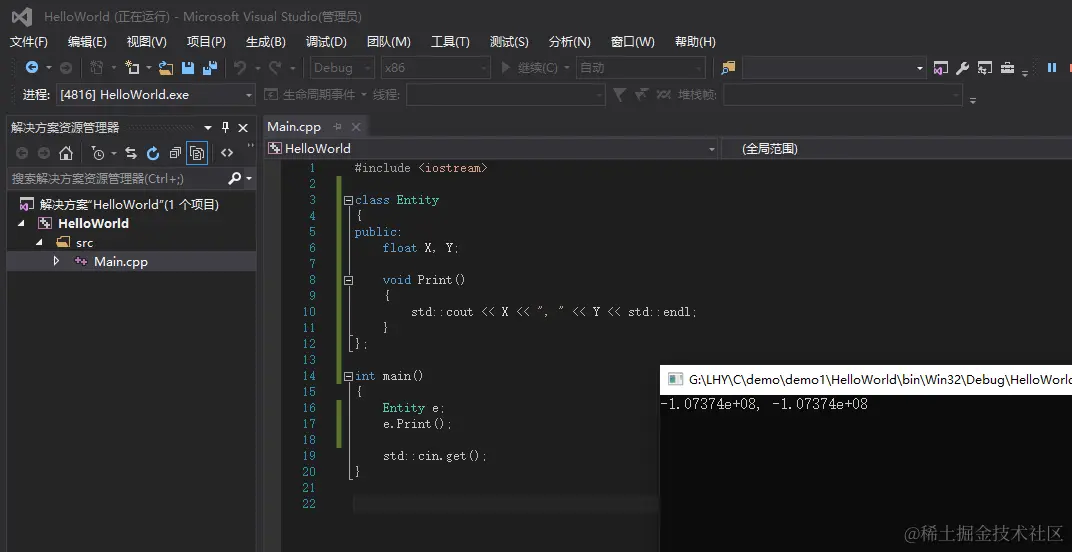The width and height of the screenshot is (1072, 552).
Task: Open the 视图(V) menu
Action: pos(146,42)
